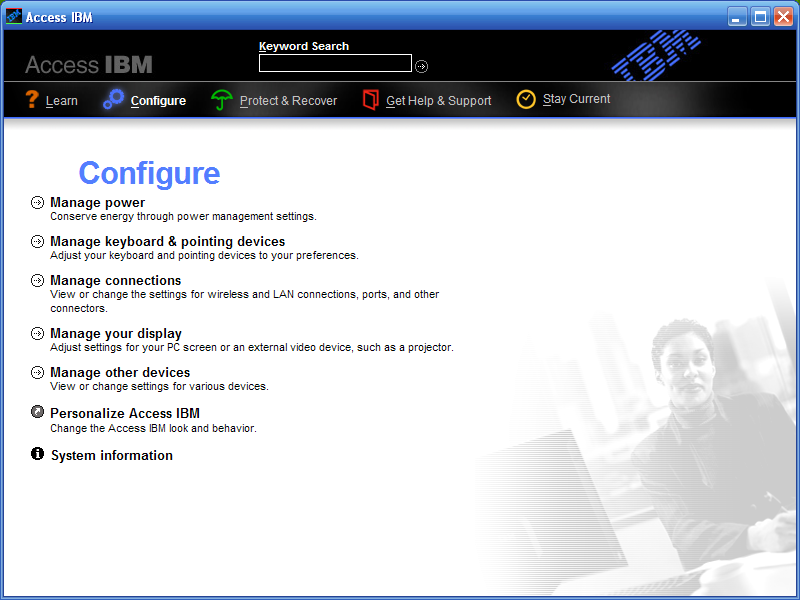This screenshot has width=800, height=600.
Task: Click the arrow icon beside Manage power
Action: (38, 202)
